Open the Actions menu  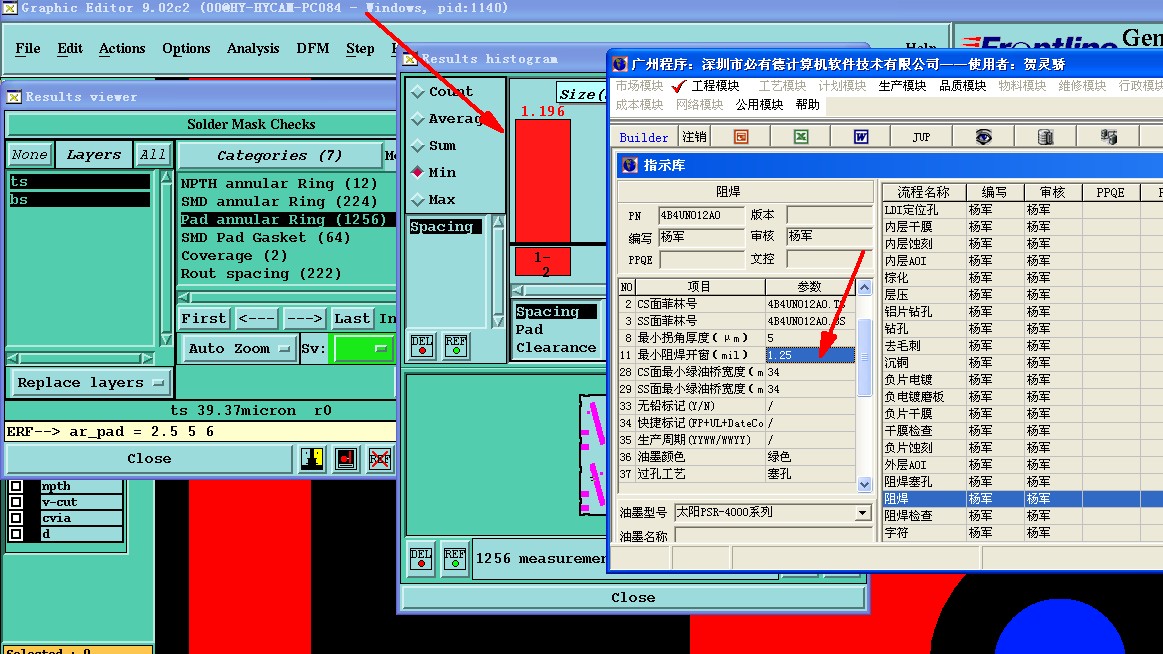coord(122,49)
